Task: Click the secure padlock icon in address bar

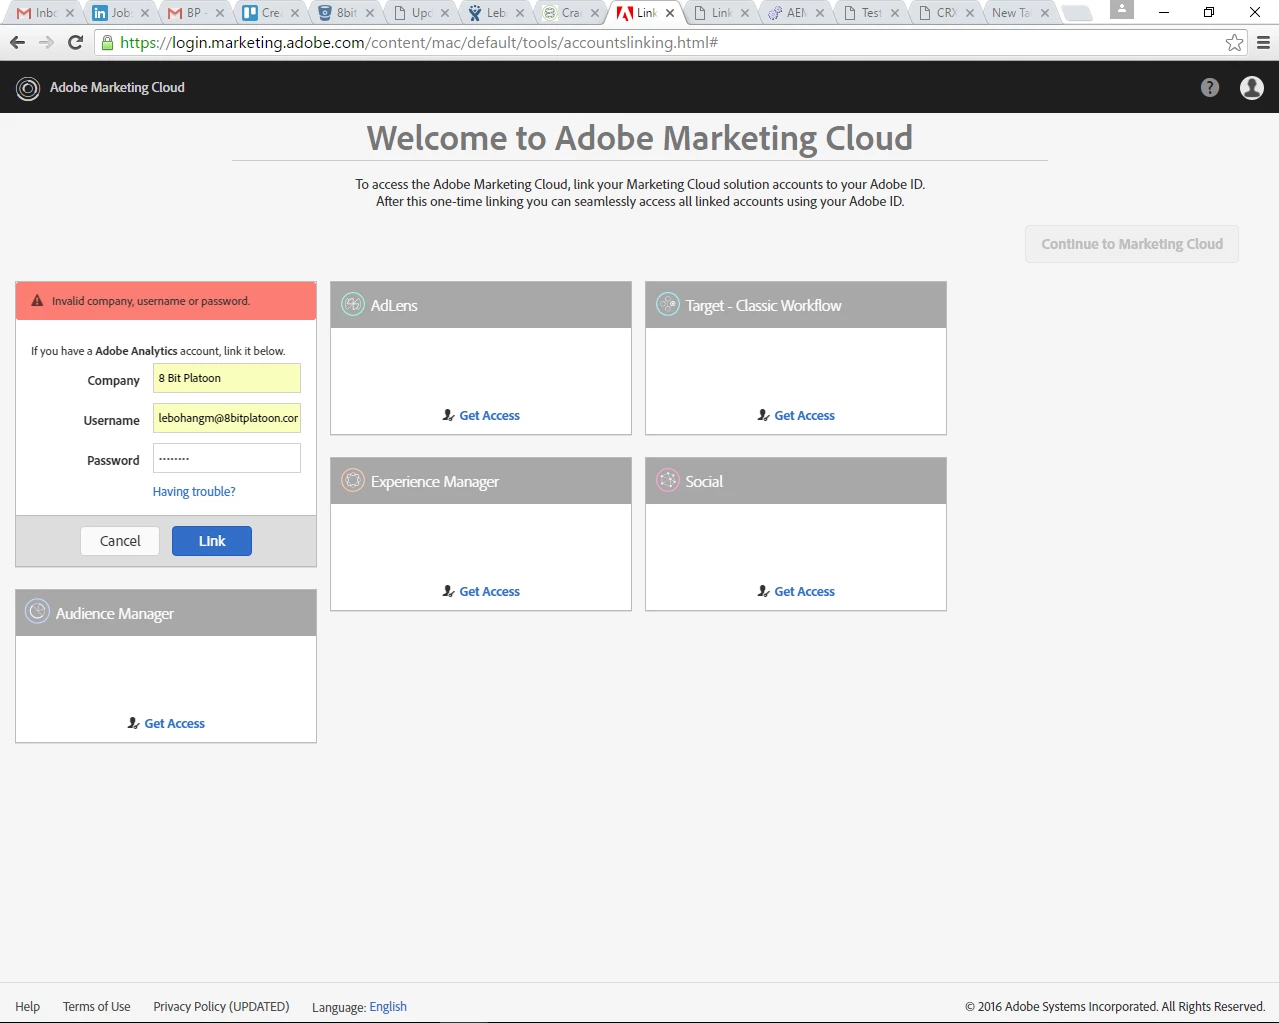Action: pos(107,43)
